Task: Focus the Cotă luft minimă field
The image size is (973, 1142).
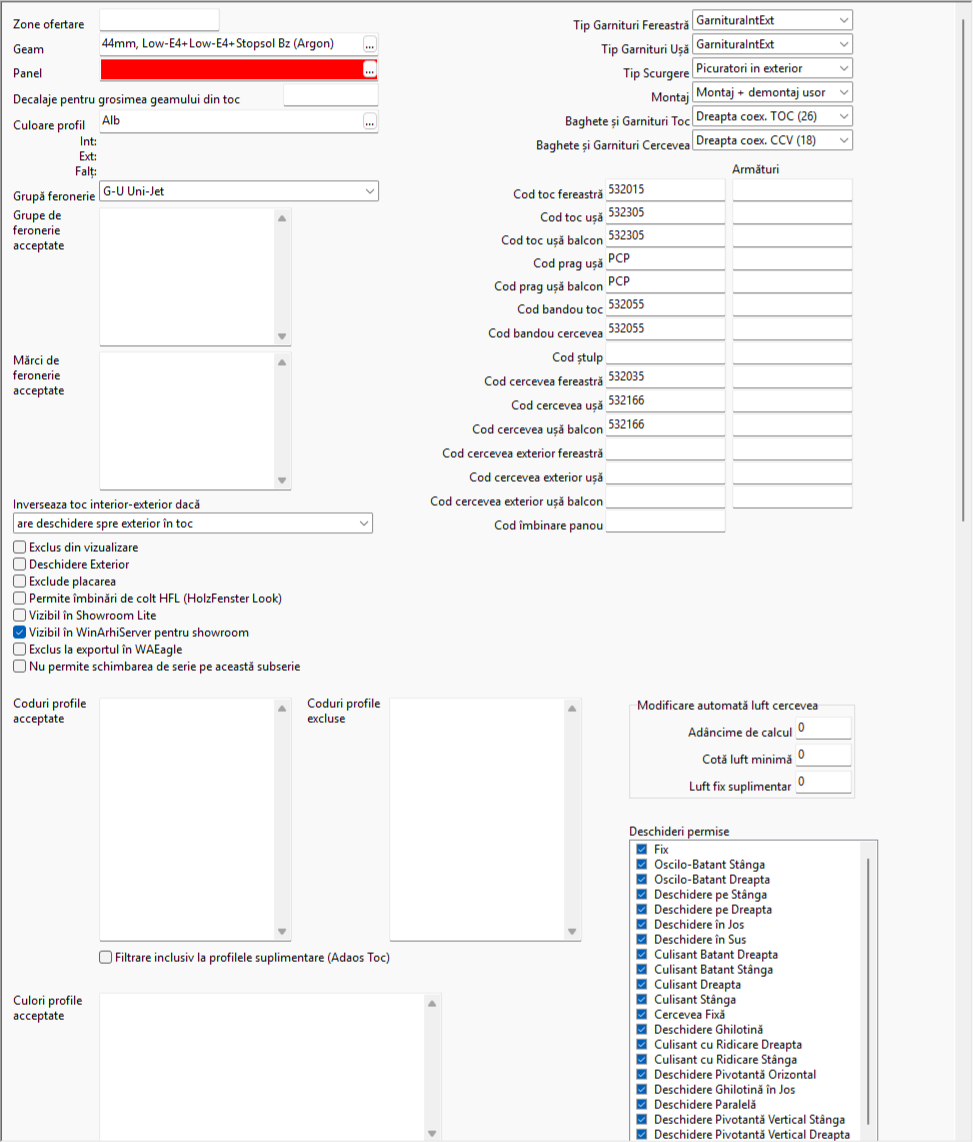Action: [823, 755]
